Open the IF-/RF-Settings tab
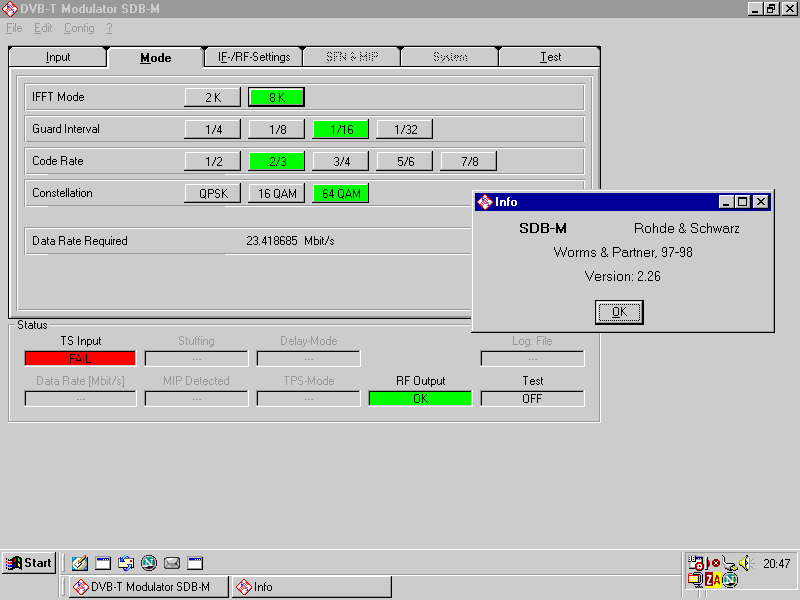 pyautogui.click(x=254, y=57)
